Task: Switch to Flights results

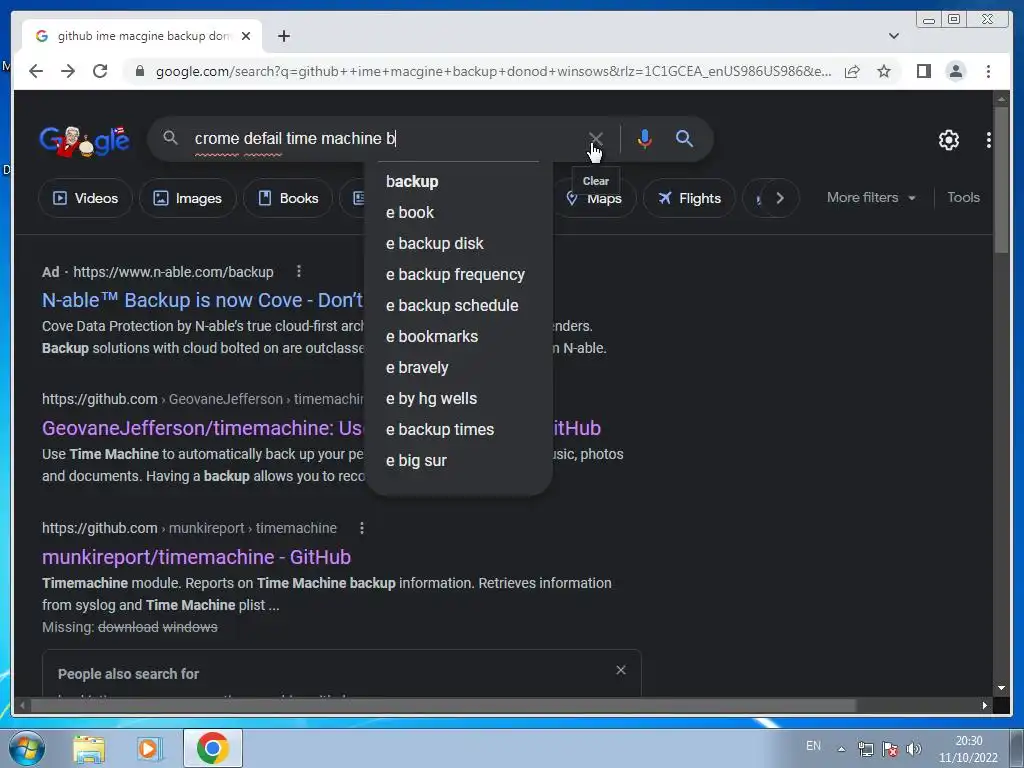Action: (690, 198)
